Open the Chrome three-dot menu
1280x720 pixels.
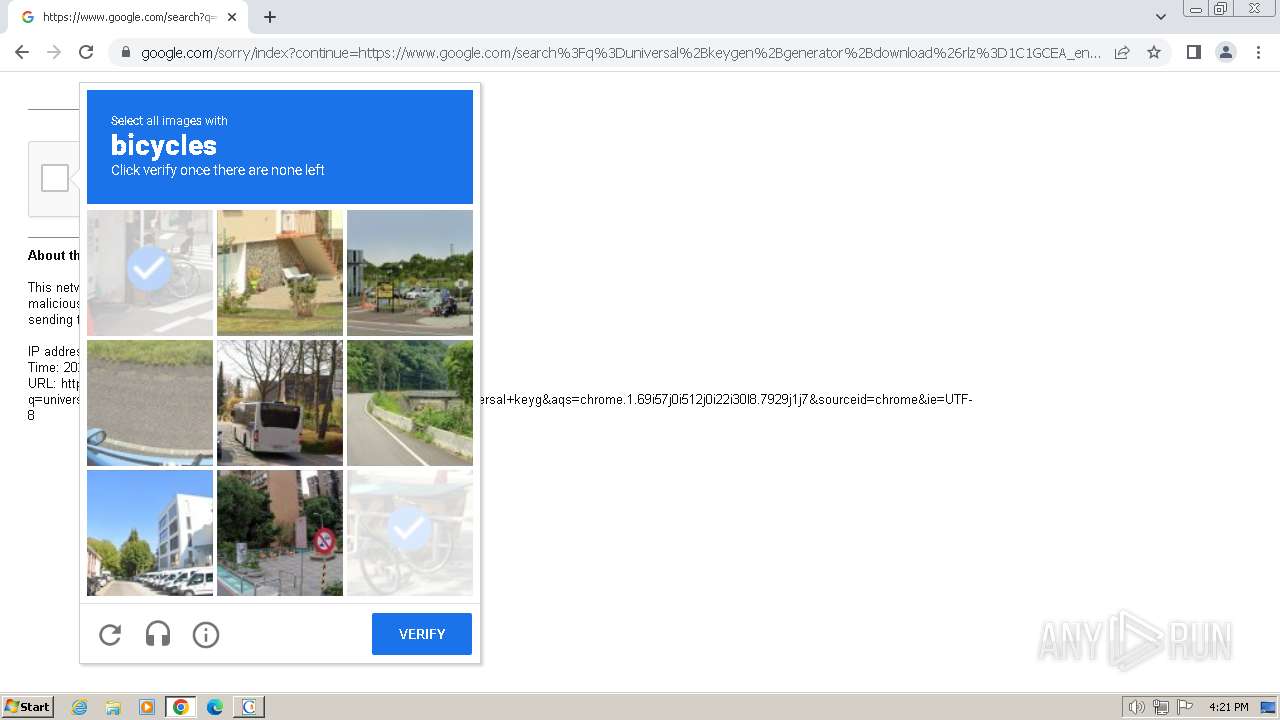click(1258, 52)
